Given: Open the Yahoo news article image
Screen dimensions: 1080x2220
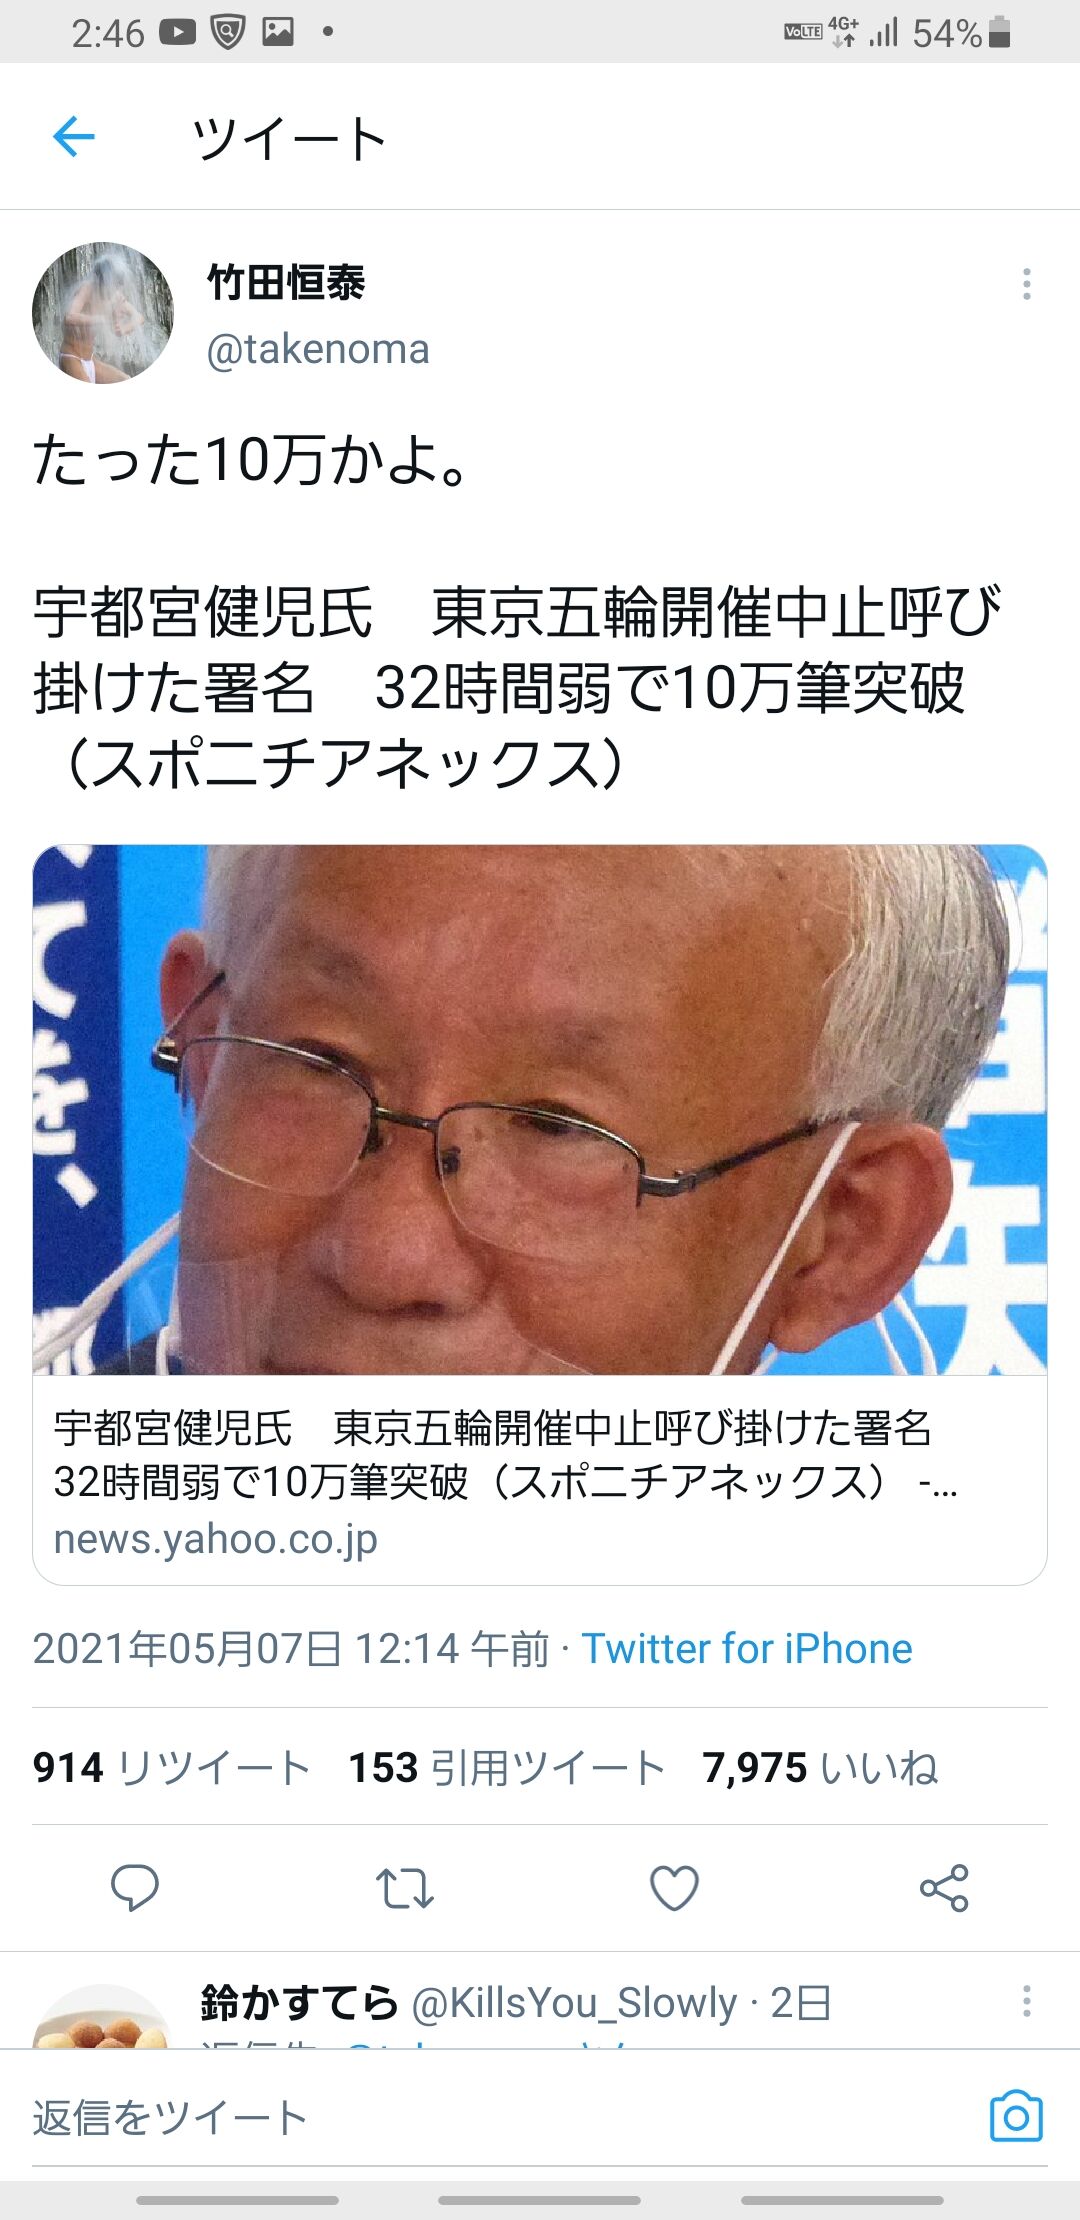Looking at the screenshot, I should [x=540, y=1110].
